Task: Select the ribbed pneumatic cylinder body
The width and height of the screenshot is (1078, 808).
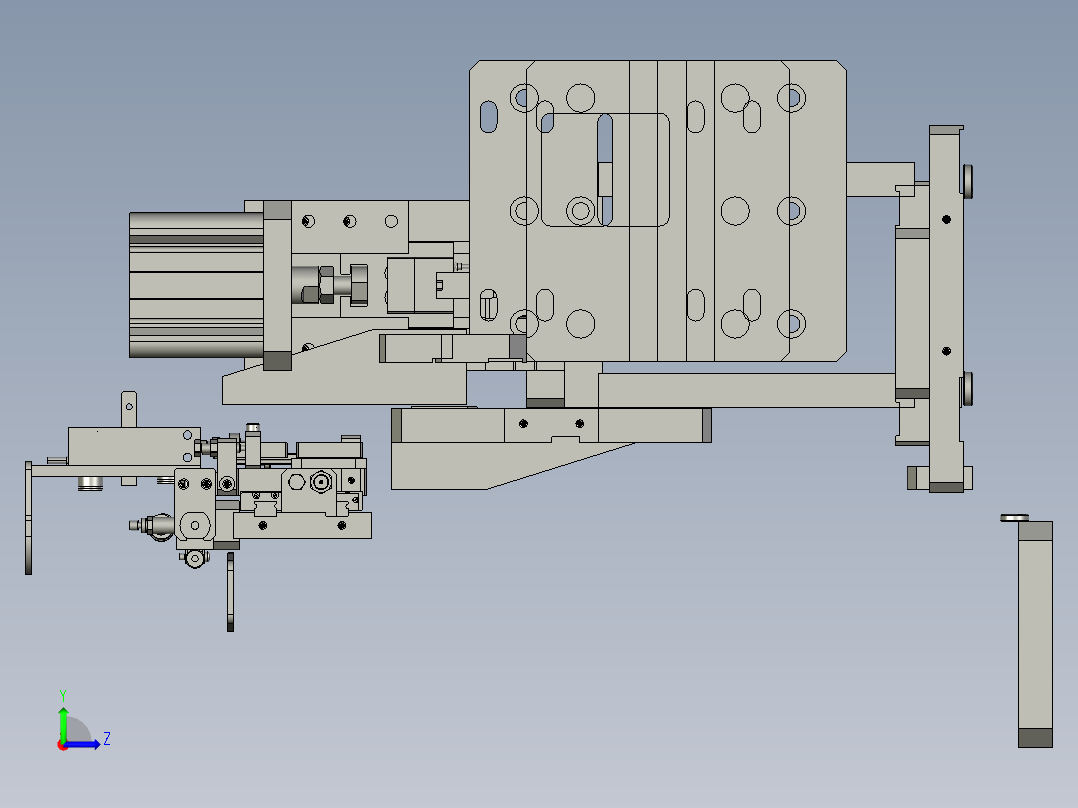Action: [x=197, y=285]
